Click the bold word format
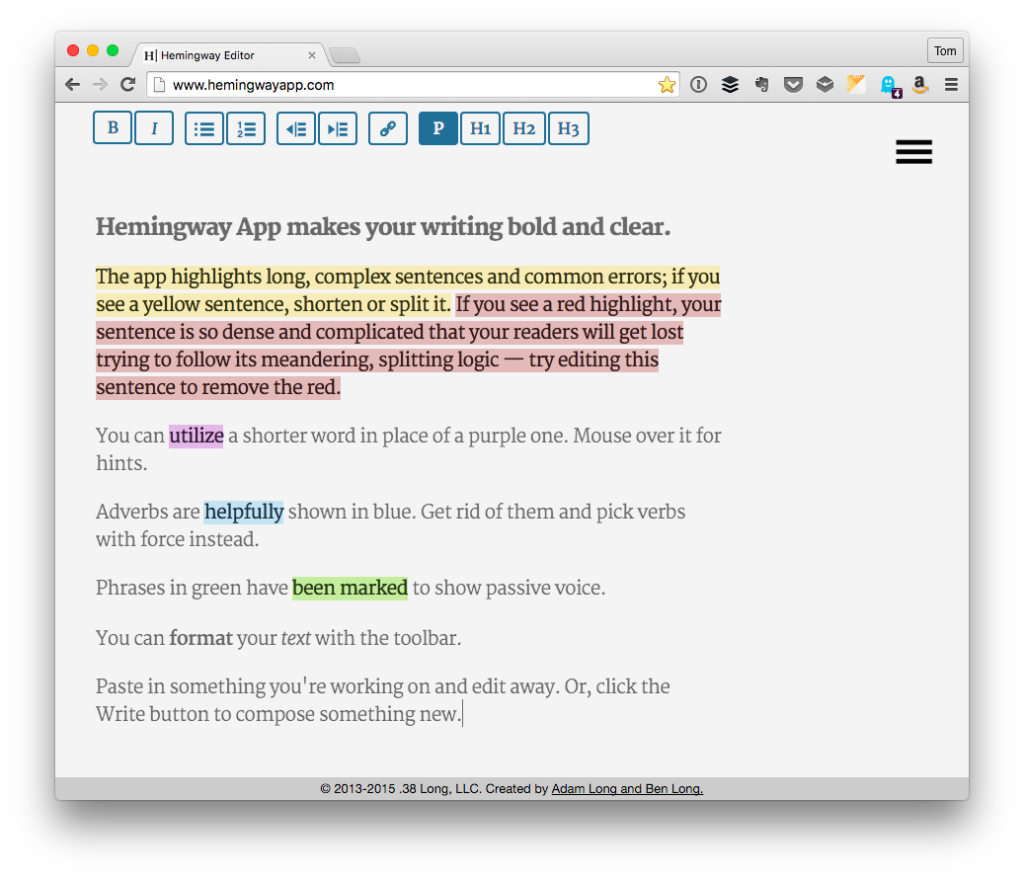This screenshot has width=1024, height=879. click(200, 638)
